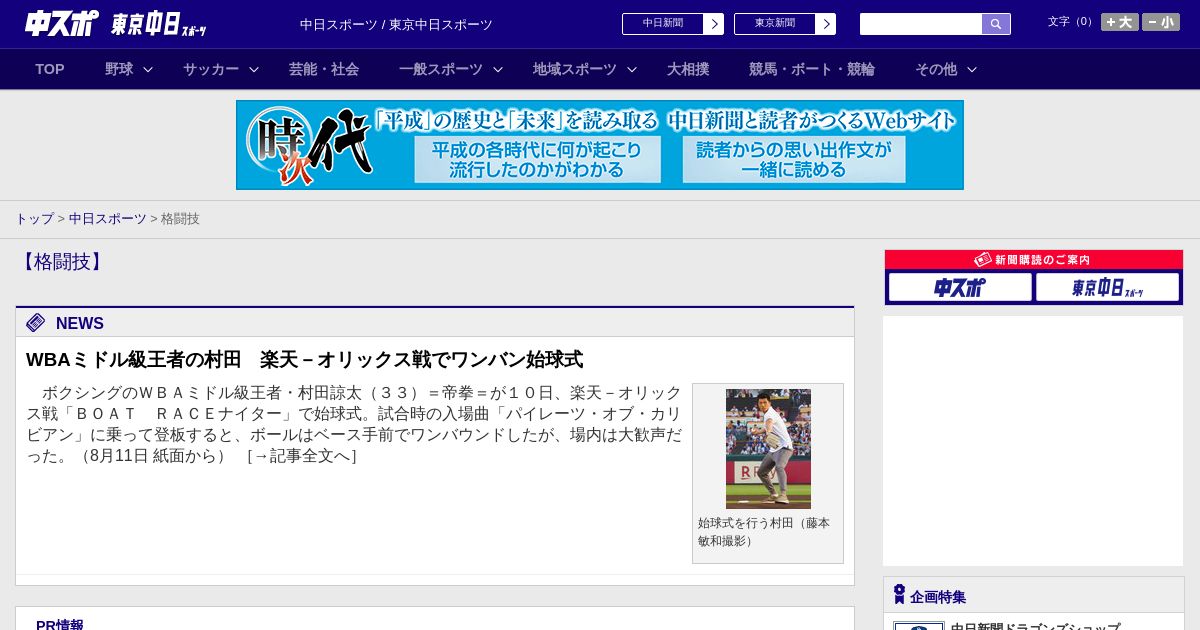
Task: Click the 格闘技 page heading text
Action: pyautogui.click(x=61, y=262)
